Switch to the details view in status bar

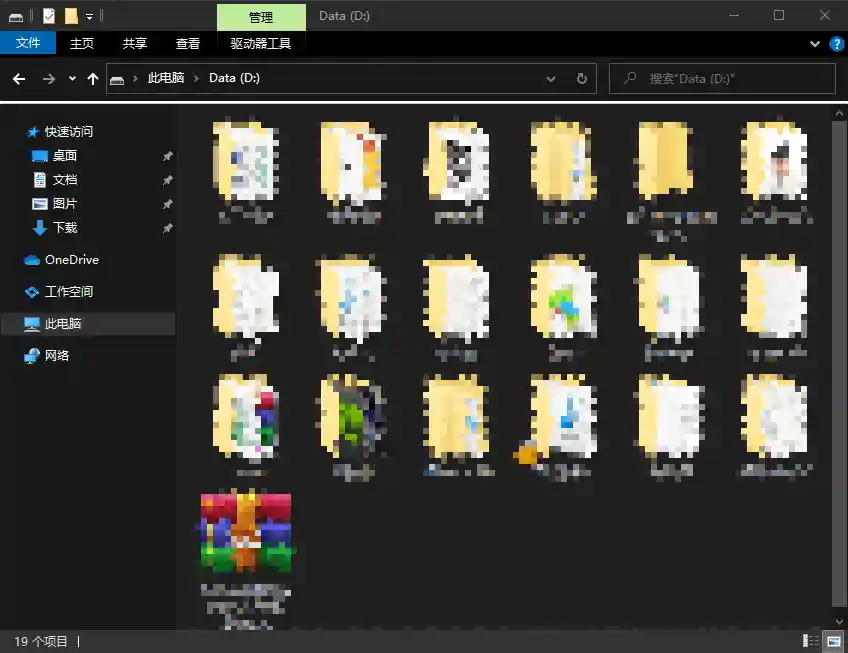[812, 641]
